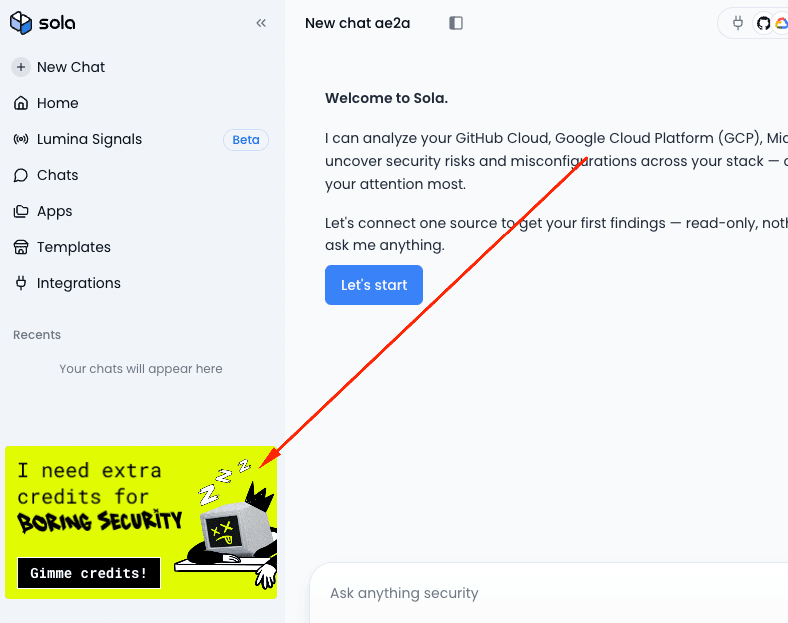The height and width of the screenshot is (623, 788).
Task: Click the Google Cloud icon in top bar
Action: pos(781,23)
